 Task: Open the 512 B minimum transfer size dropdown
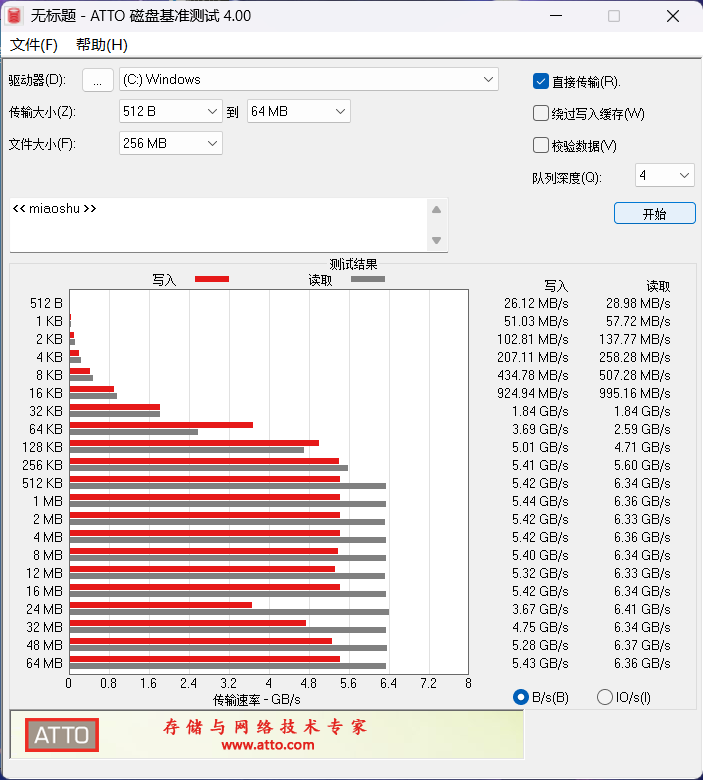tap(171, 111)
